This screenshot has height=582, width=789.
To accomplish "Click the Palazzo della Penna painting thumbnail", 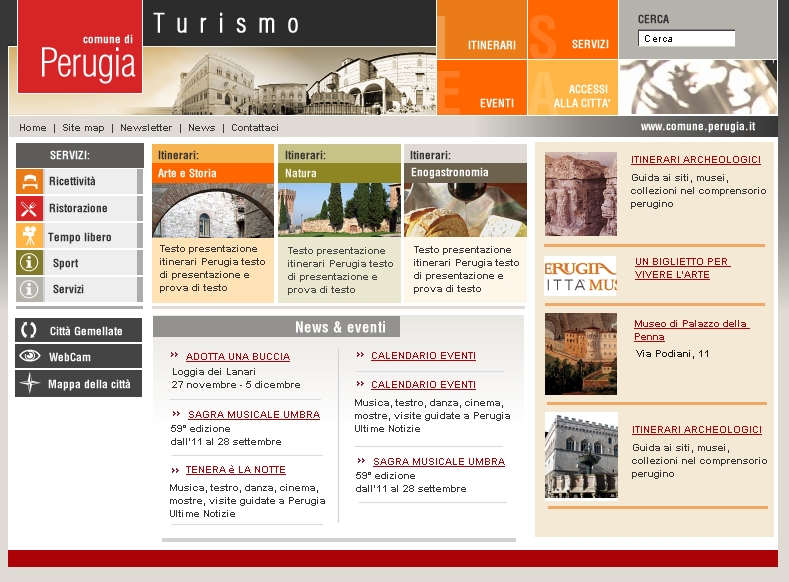I will pos(581,354).
